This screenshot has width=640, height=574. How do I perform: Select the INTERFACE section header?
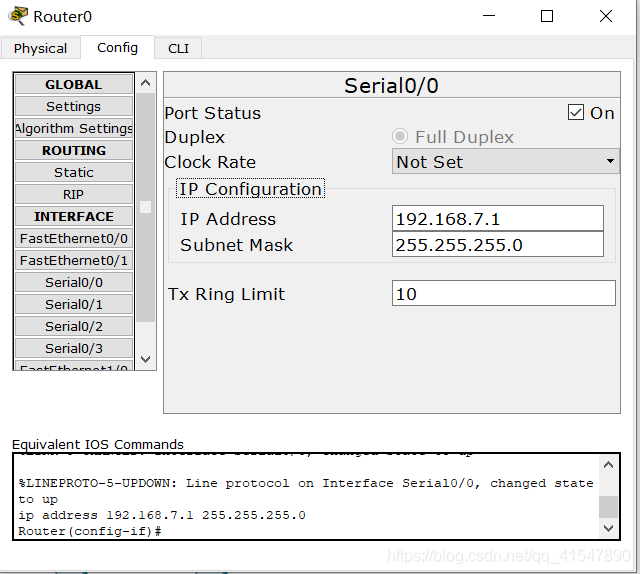[74, 217]
